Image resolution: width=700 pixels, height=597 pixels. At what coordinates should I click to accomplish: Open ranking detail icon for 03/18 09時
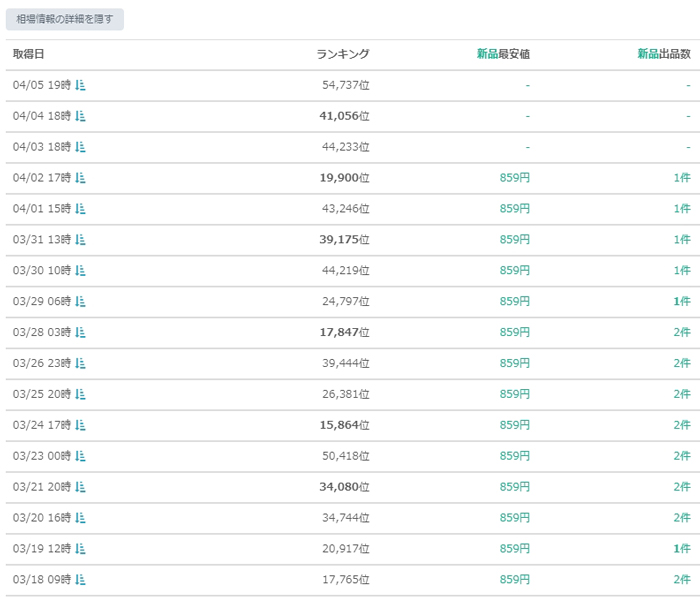(x=80, y=579)
